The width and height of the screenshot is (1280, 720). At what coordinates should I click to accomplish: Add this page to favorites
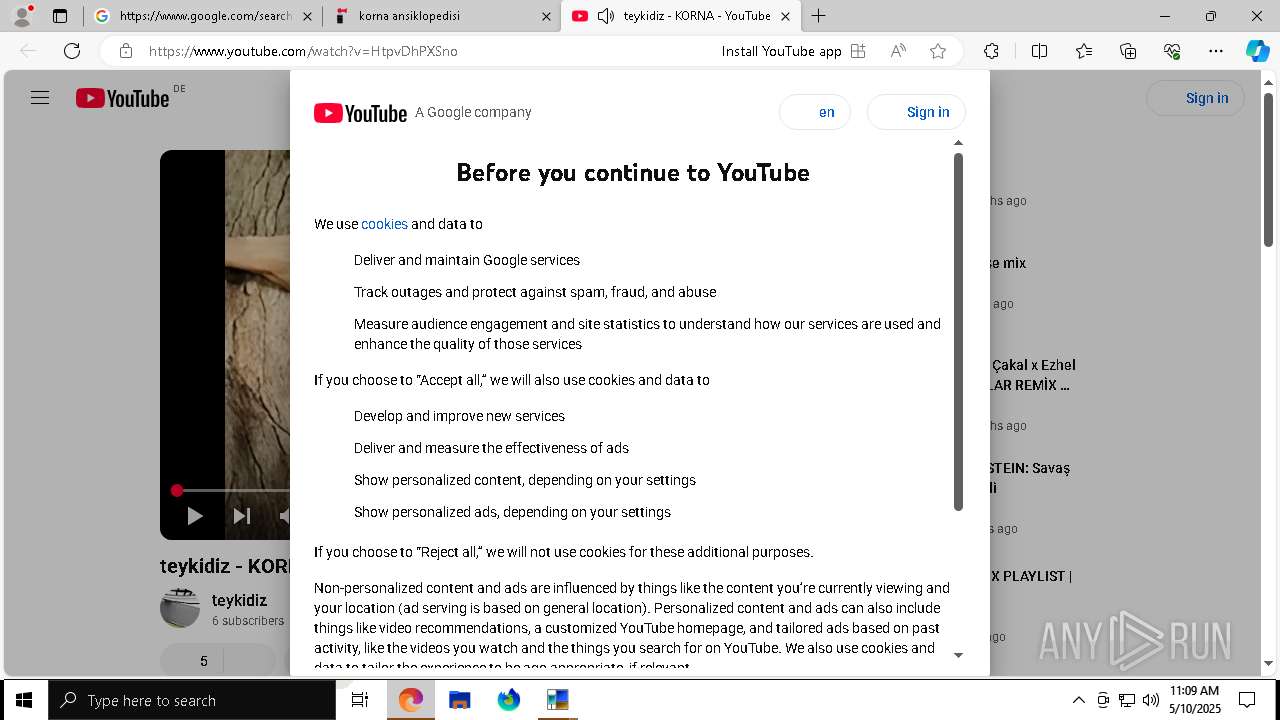click(x=938, y=51)
